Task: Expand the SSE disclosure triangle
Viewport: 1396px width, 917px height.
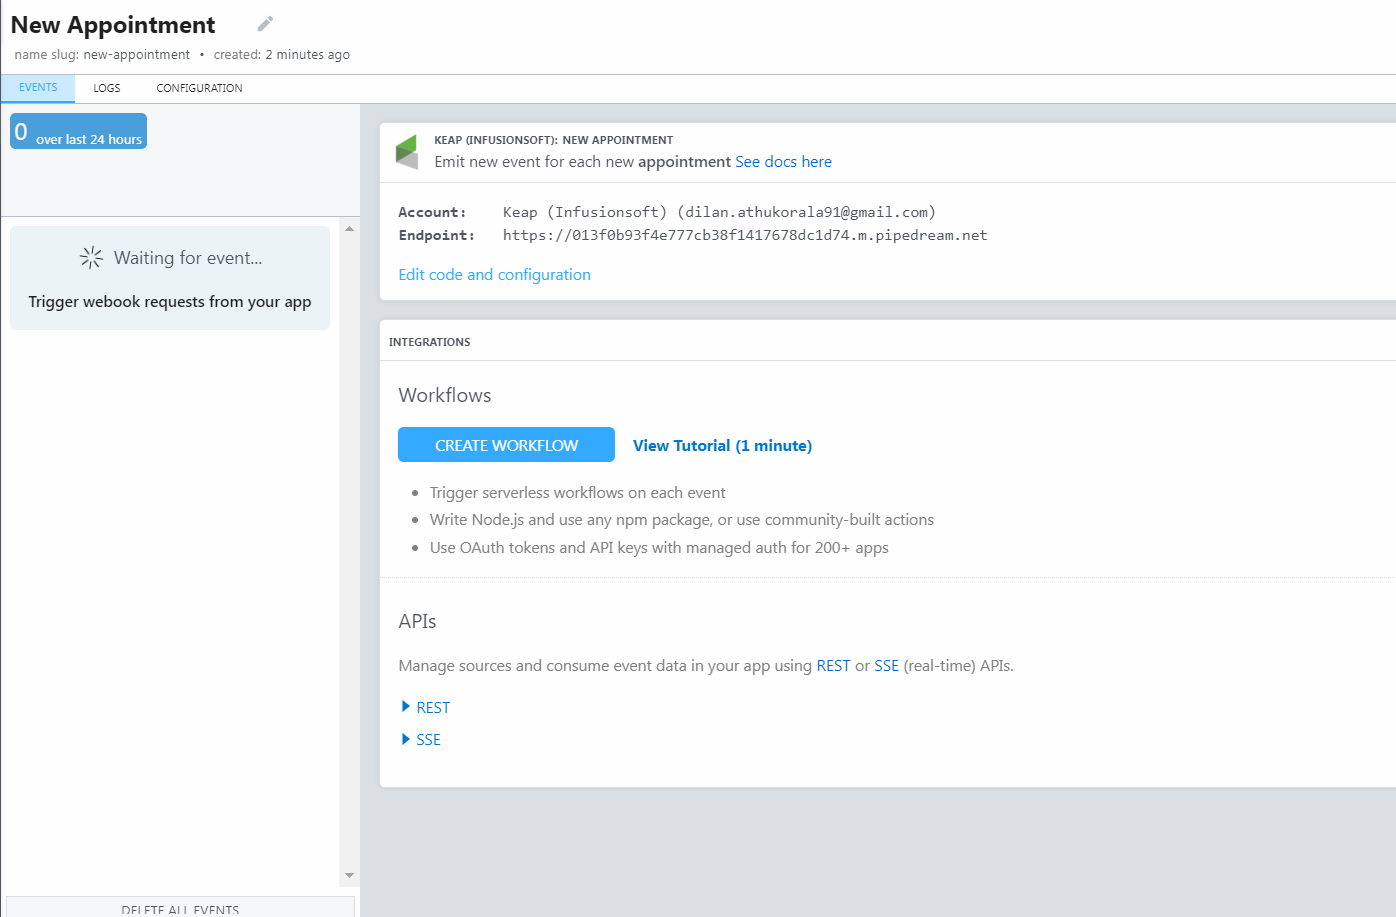Action: click(406, 739)
